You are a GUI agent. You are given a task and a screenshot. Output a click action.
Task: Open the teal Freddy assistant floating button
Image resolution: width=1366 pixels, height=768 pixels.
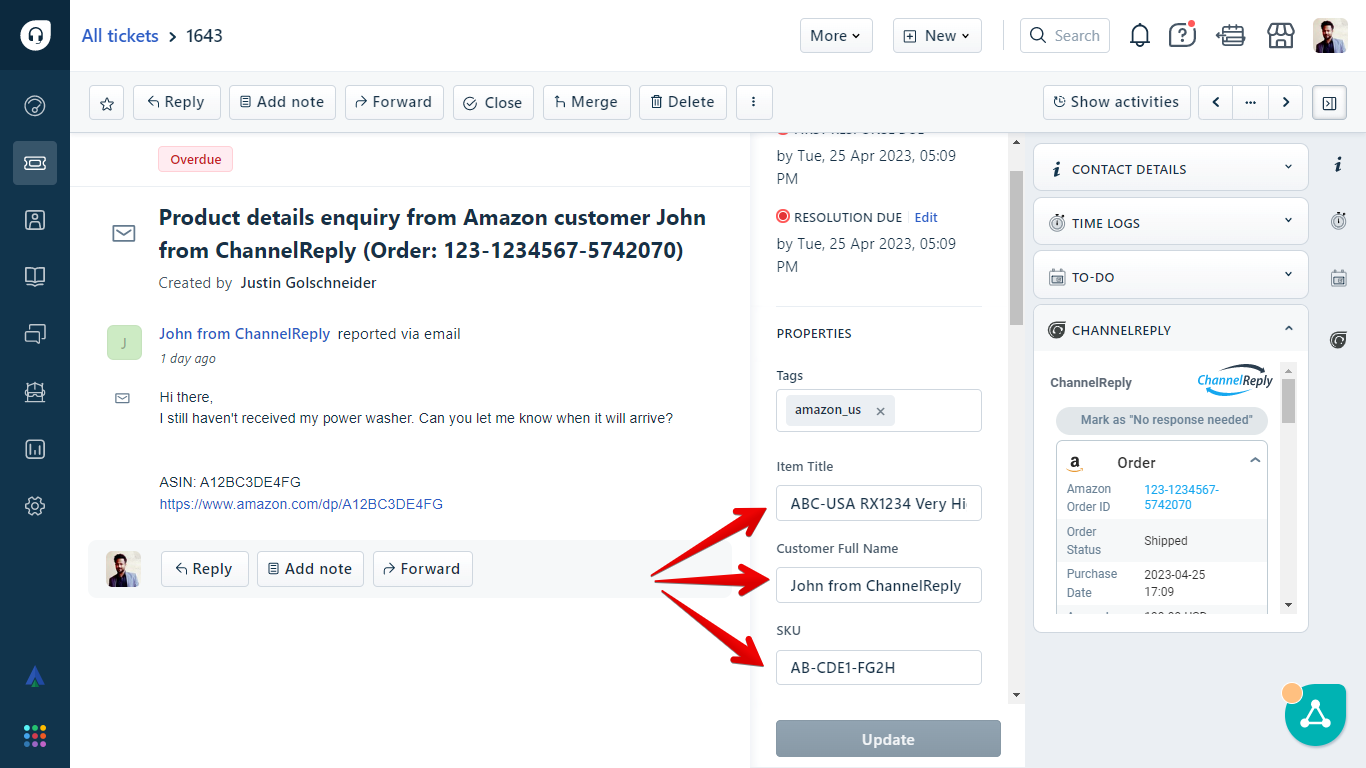[1315, 714]
